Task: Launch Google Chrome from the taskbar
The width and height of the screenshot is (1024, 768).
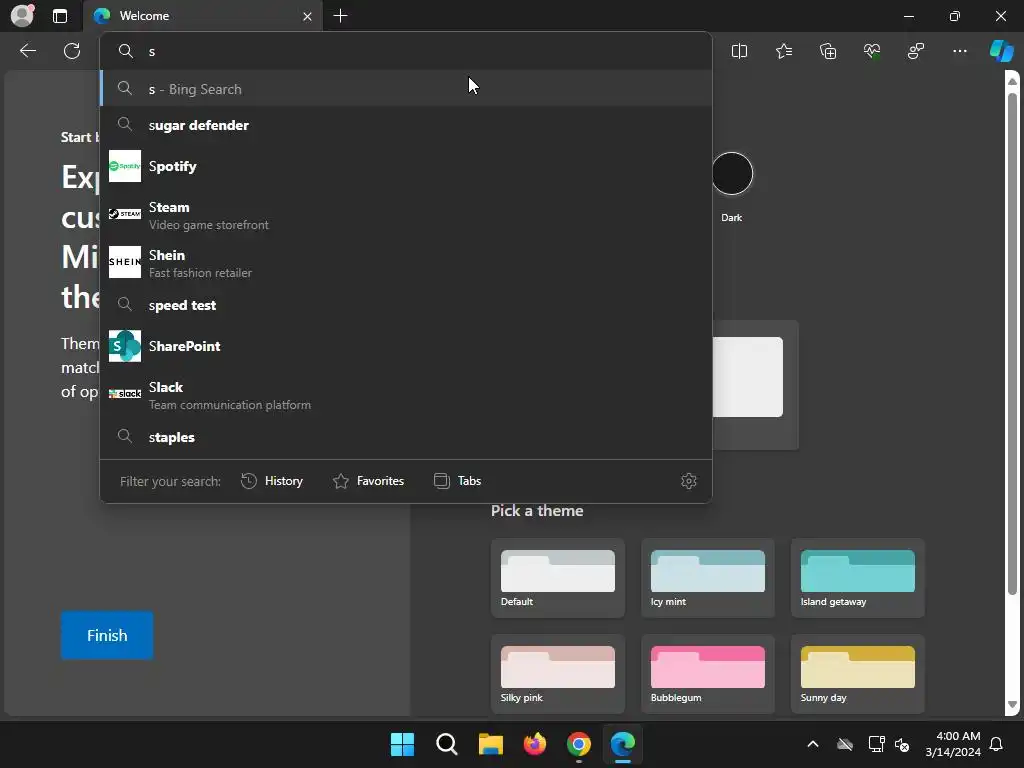Action: [x=579, y=744]
